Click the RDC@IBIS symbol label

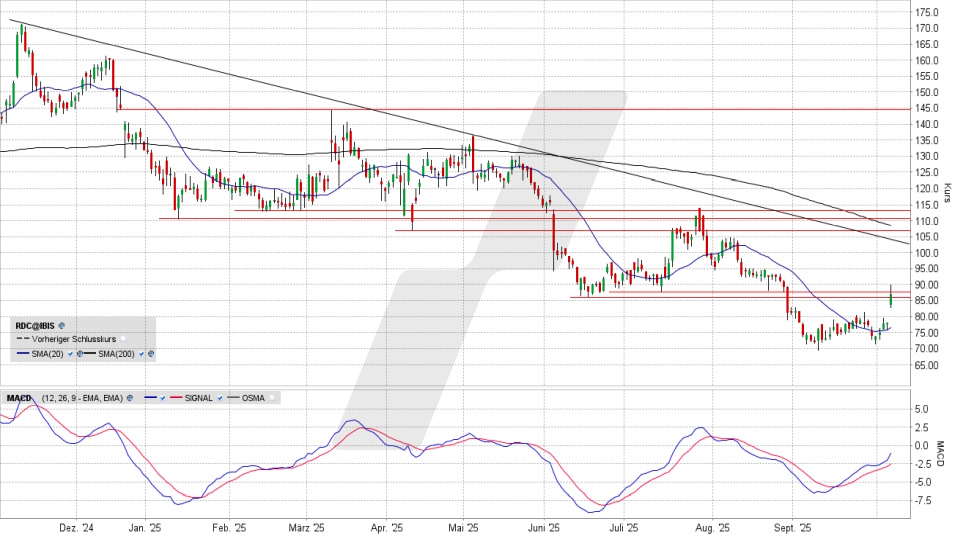[35, 326]
